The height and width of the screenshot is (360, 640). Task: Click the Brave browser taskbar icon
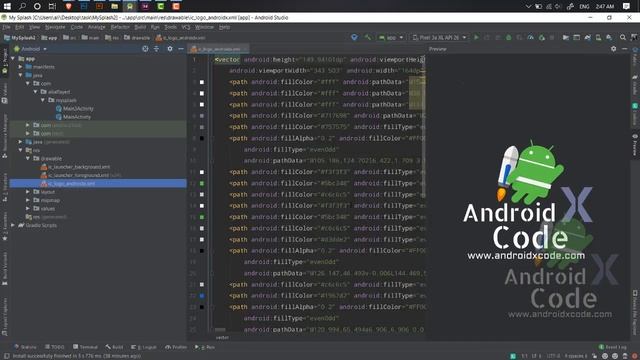[x=69, y=6]
